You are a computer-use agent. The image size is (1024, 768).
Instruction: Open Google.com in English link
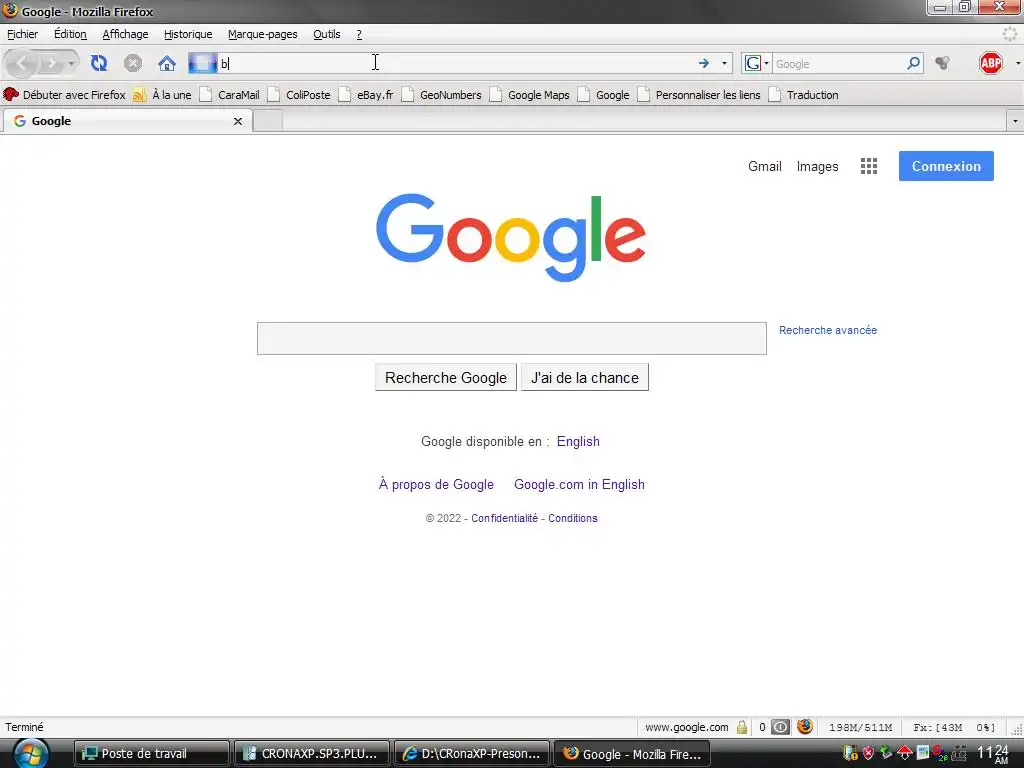pyautogui.click(x=579, y=485)
